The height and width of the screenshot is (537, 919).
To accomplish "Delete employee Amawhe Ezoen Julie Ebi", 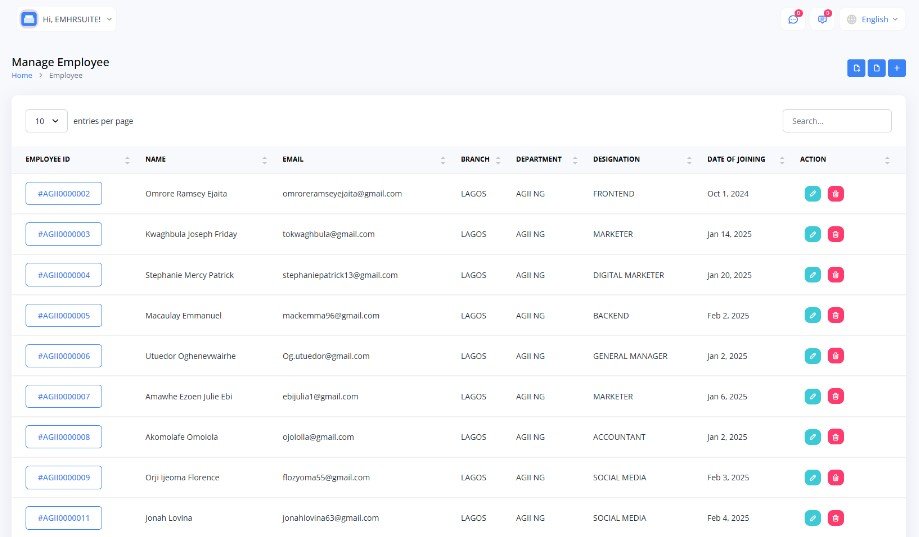I will click(x=835, y=396).
